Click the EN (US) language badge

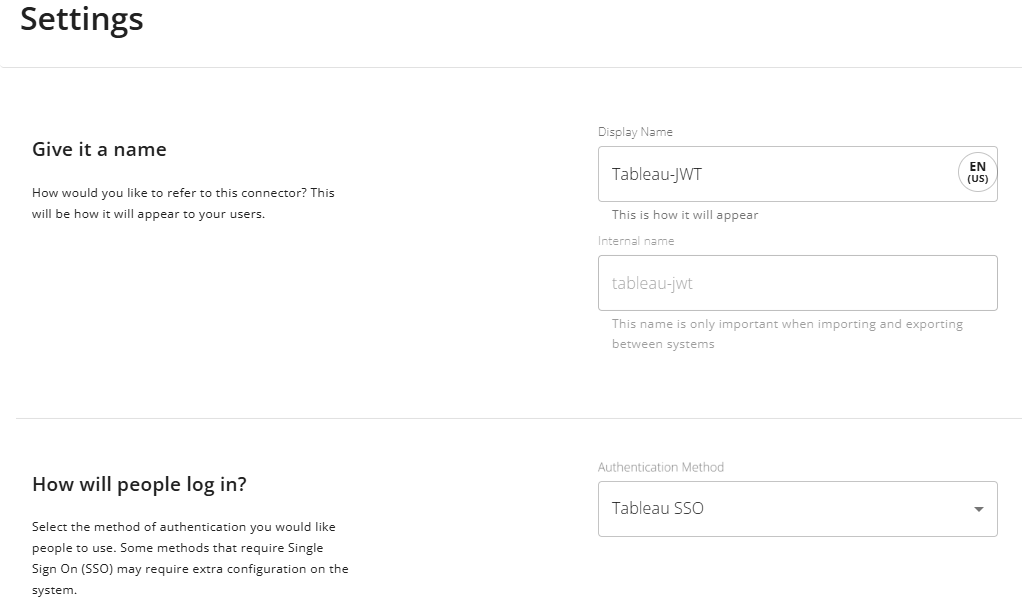click(977, 173)
